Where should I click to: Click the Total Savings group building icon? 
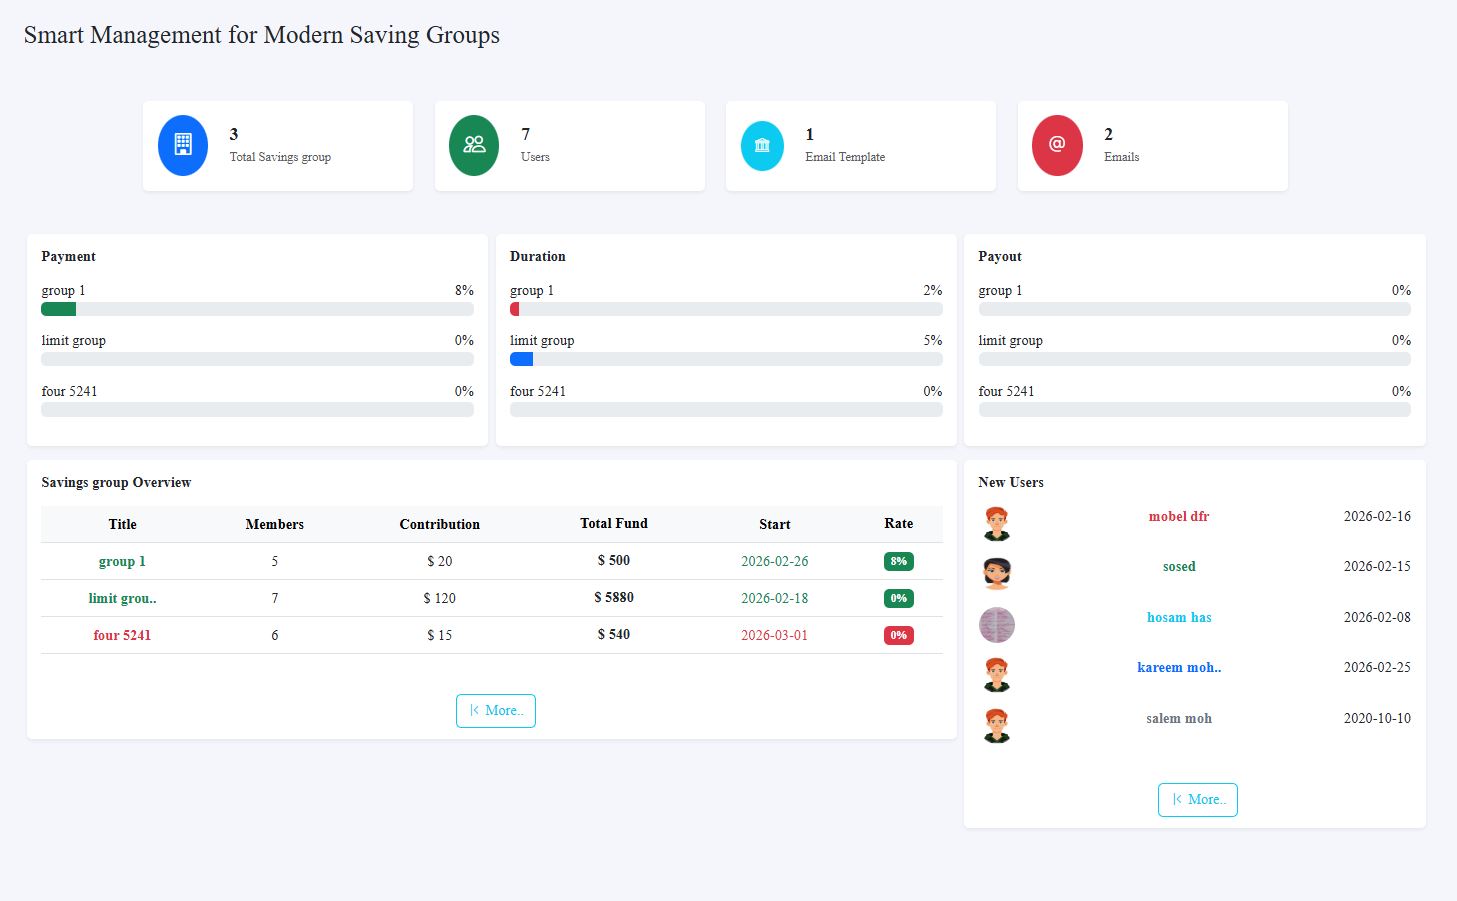[182, 144]
